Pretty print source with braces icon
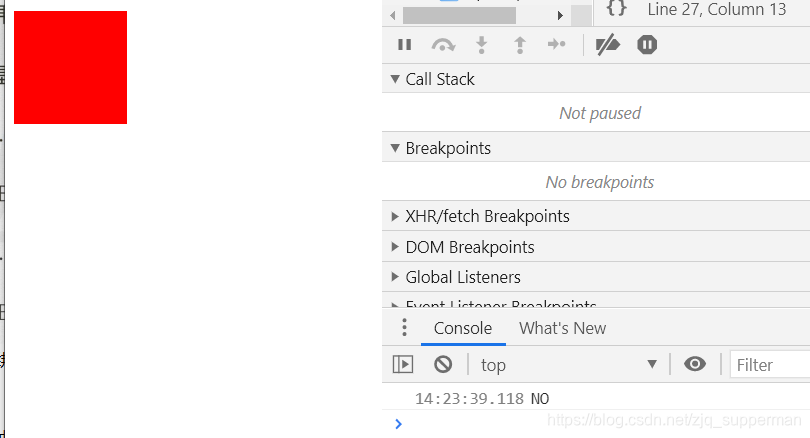Screen dimensions: 810x438 point(616,8)
